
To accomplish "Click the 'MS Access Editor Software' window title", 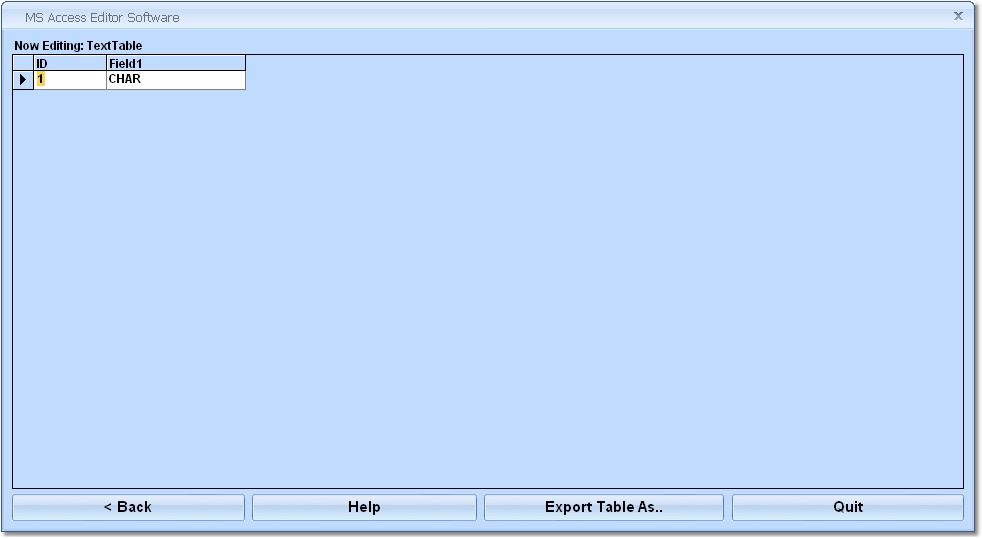I will (102, 18).
